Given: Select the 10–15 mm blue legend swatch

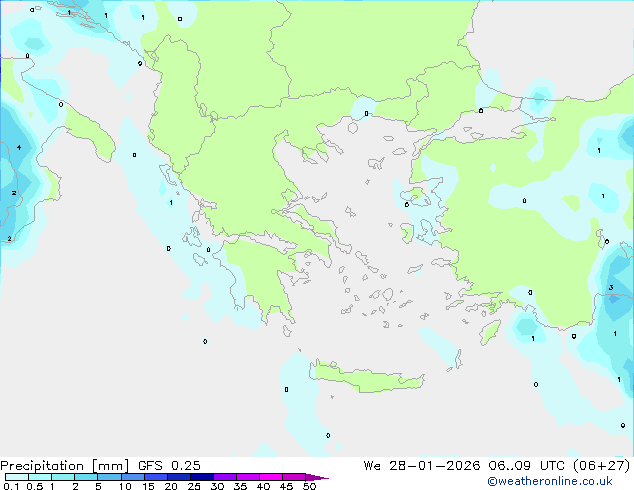Looking at the screenshot, I should [132, 477].
